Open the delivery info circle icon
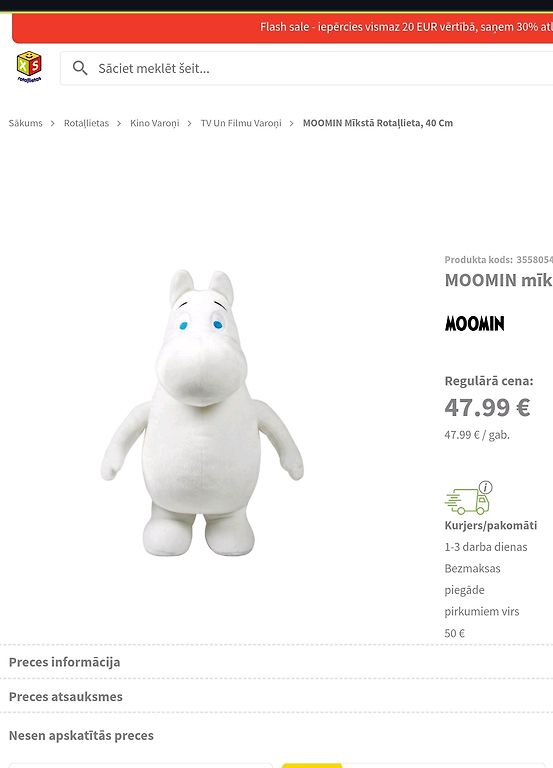This screenshot has width=553, height=768. (485, 487)
